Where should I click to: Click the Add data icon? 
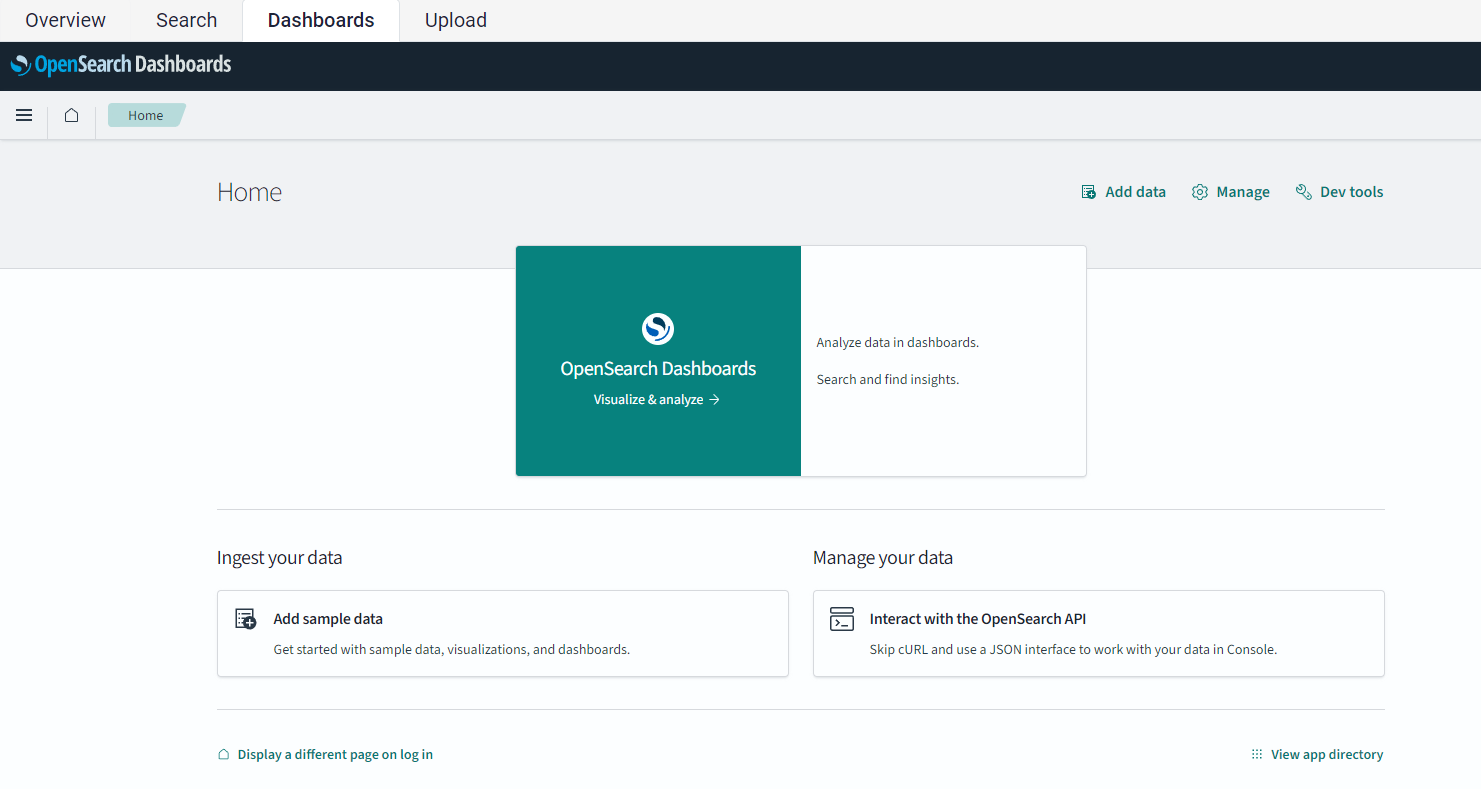tap(1089, 192)
